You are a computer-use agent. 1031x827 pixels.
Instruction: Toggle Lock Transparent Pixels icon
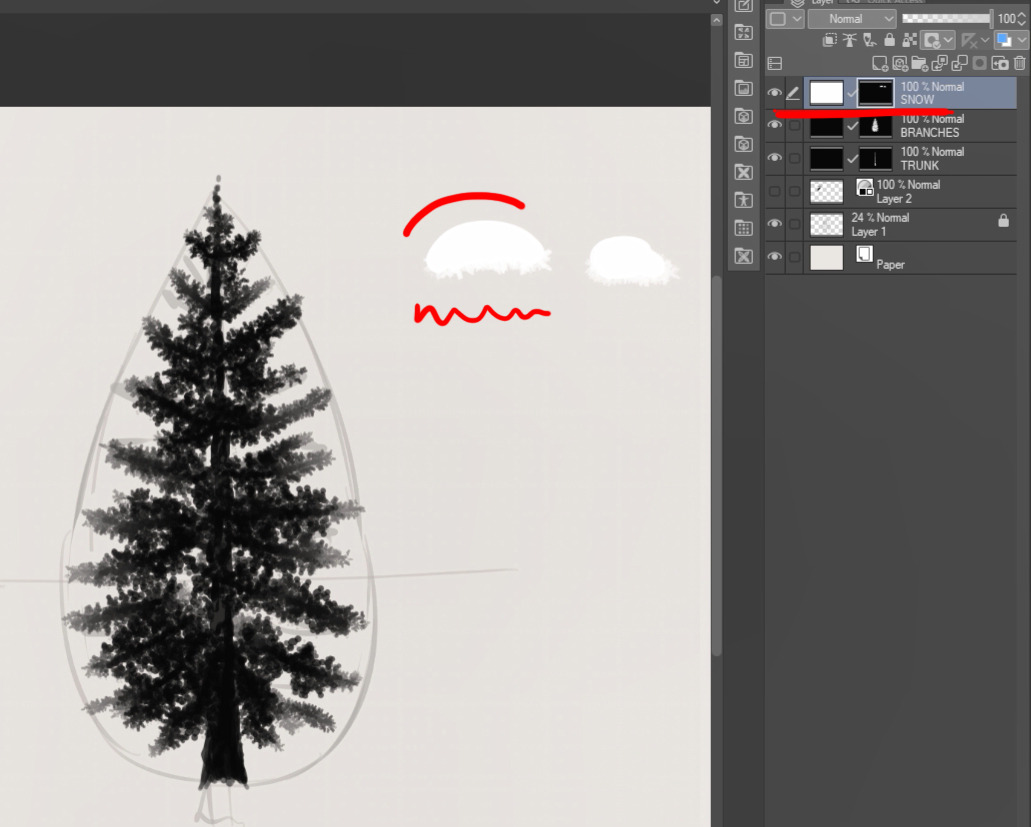[x=909, y=40]
